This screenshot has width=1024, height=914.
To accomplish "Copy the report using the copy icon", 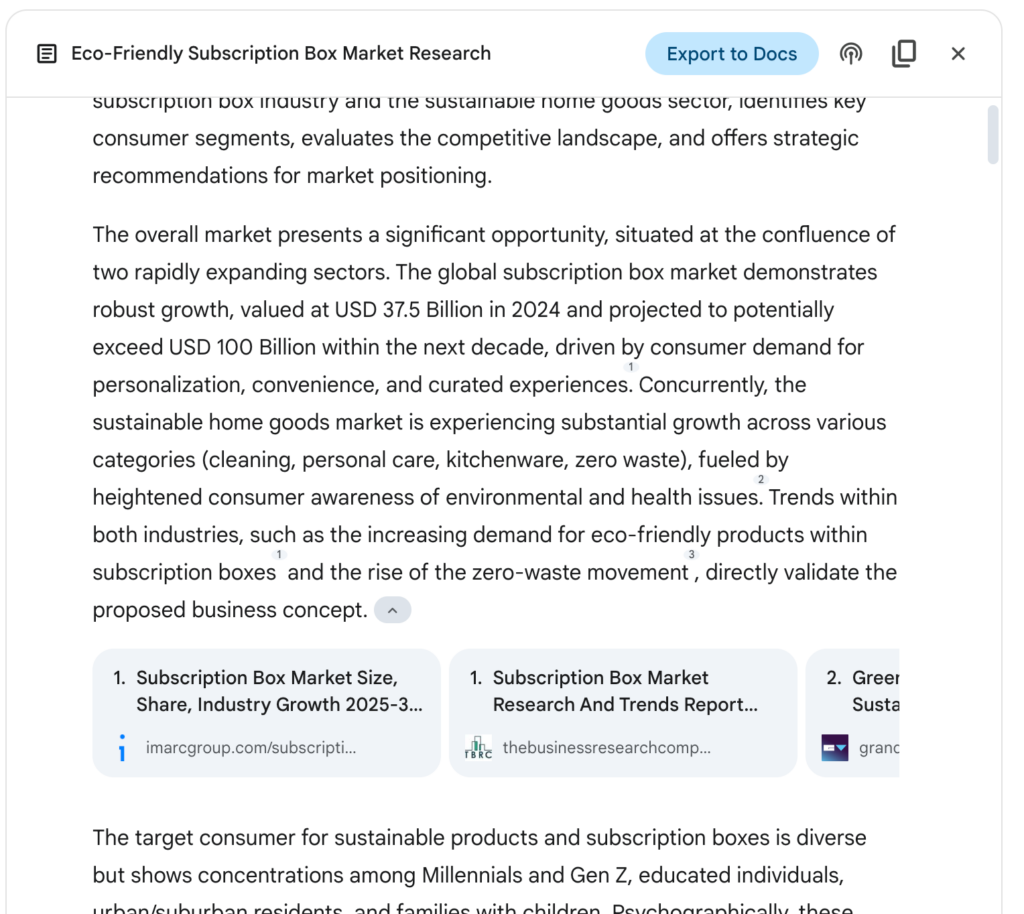I will (x=904, y=54).
